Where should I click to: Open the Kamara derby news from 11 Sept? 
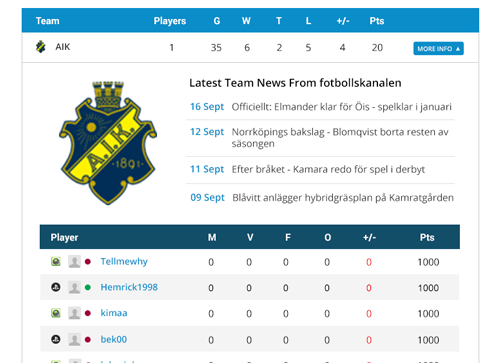pyautogui.click(x=328, y=169)
